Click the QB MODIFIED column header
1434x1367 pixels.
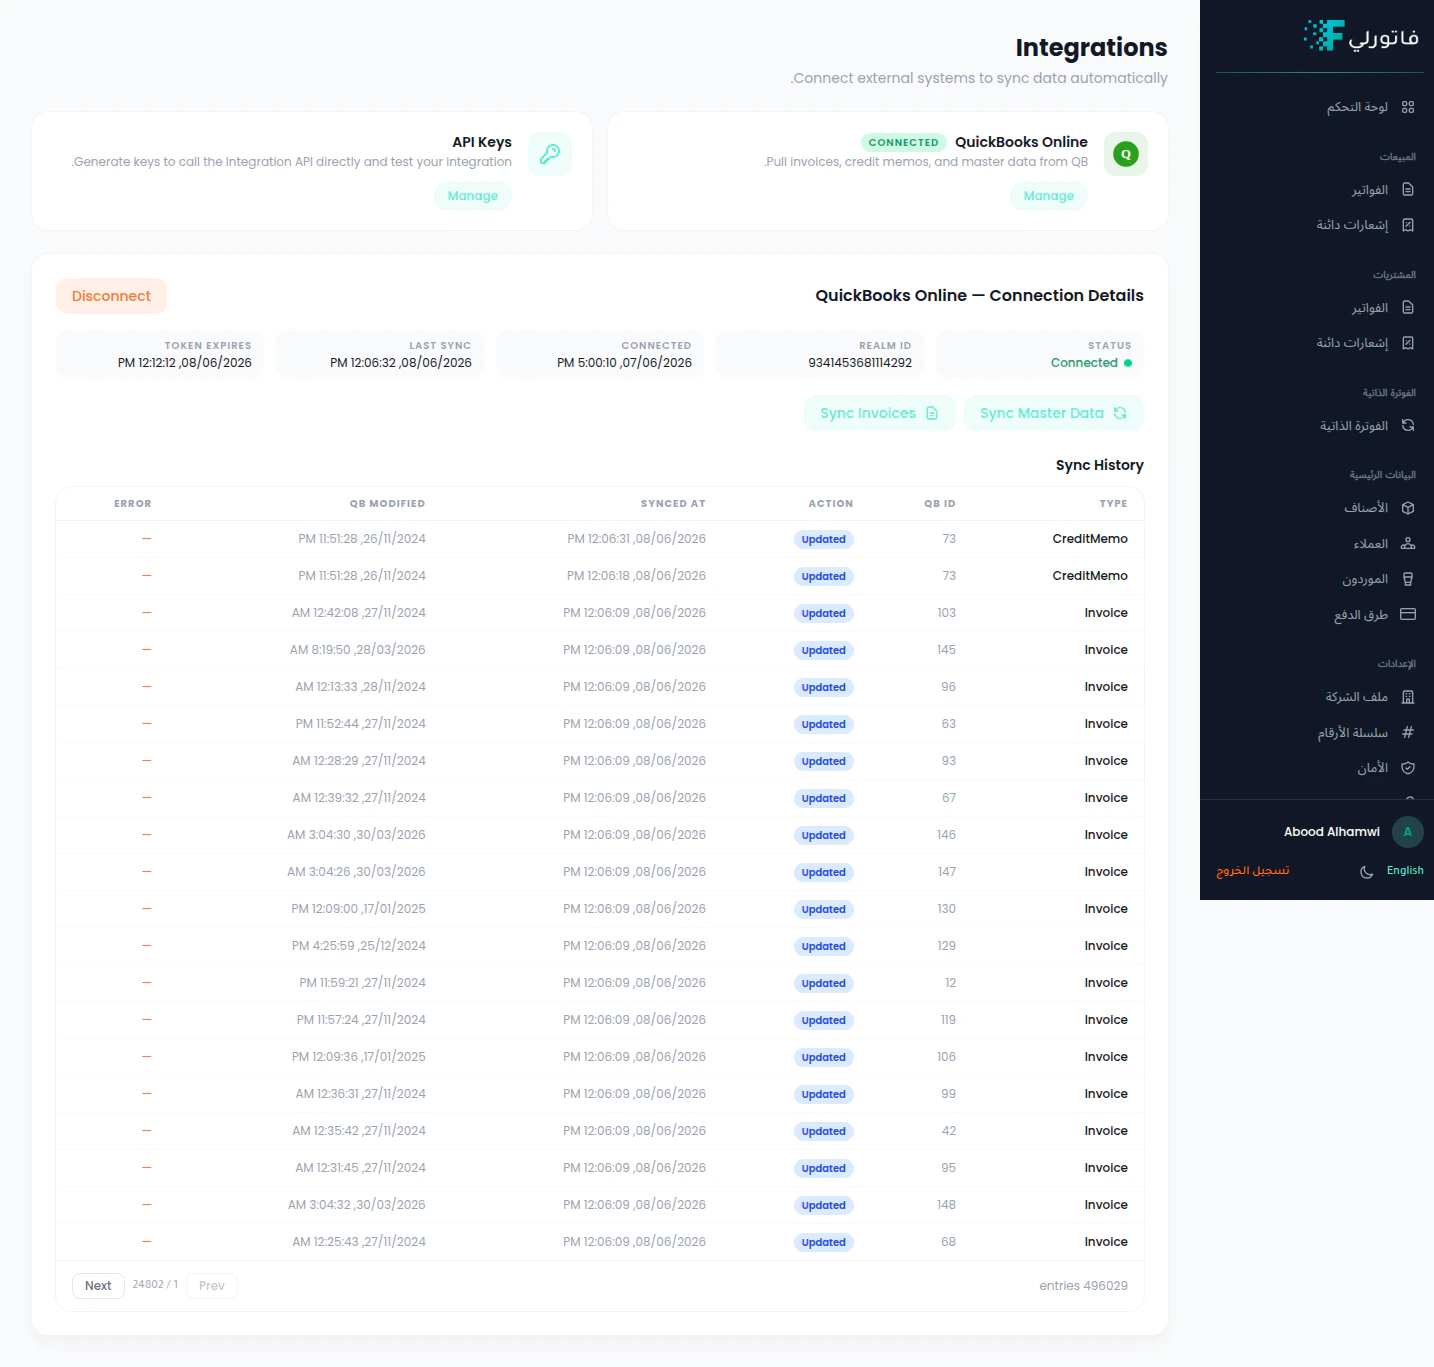tap(387, 504)
